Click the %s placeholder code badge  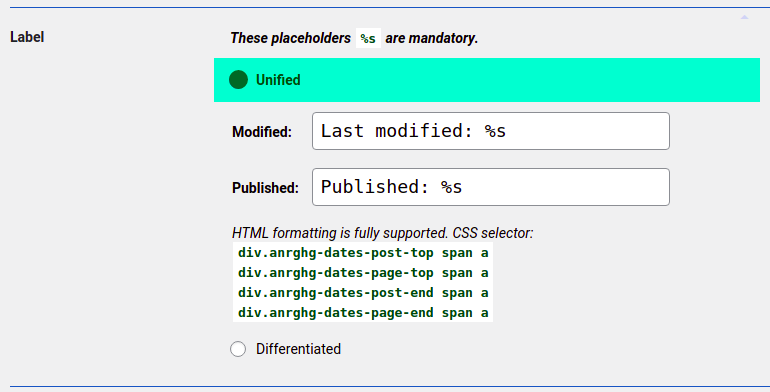pos(368,38)
